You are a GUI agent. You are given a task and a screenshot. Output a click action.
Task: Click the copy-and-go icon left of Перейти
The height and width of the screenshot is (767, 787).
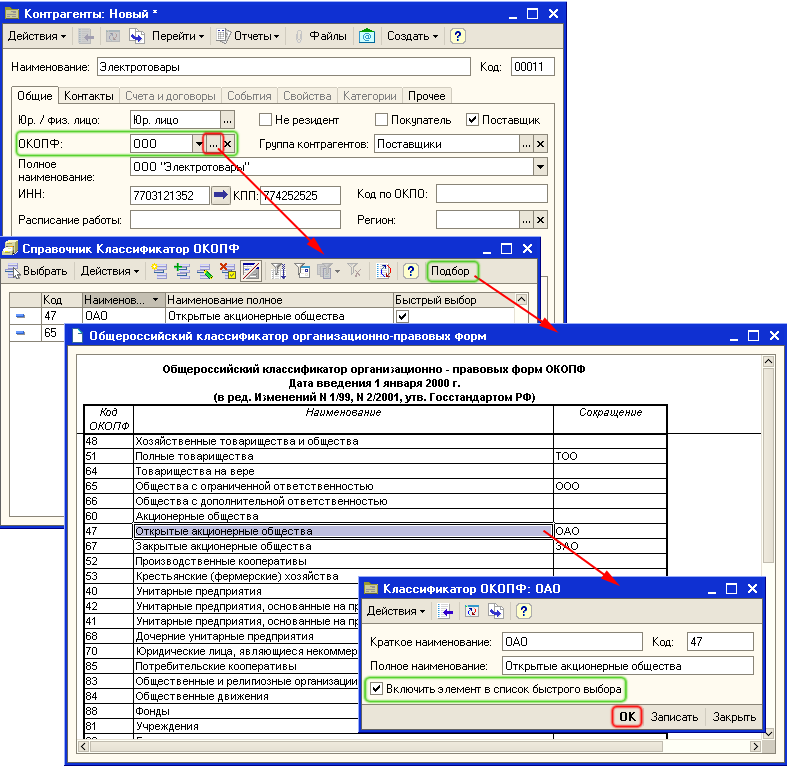click(137, 36)
